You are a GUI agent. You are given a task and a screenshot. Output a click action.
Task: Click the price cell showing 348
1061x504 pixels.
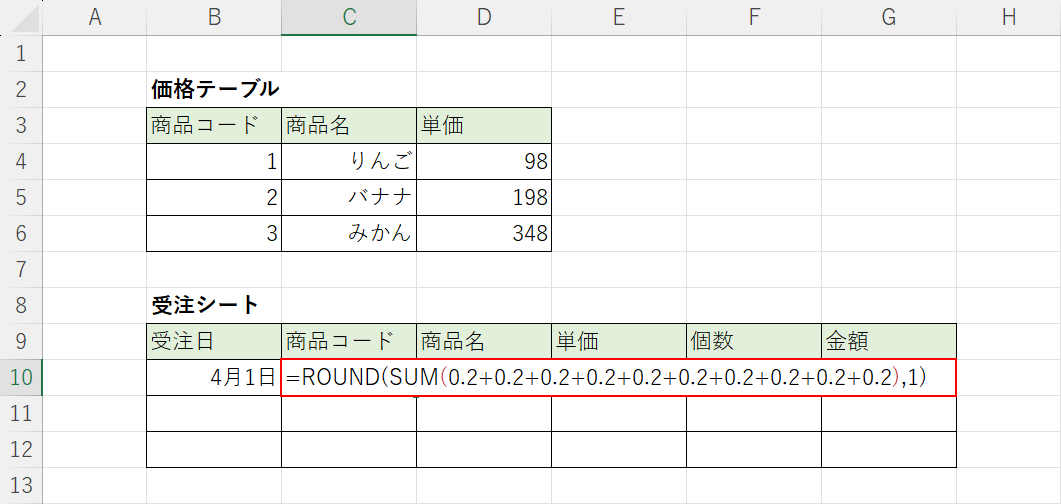click(484, 233)
